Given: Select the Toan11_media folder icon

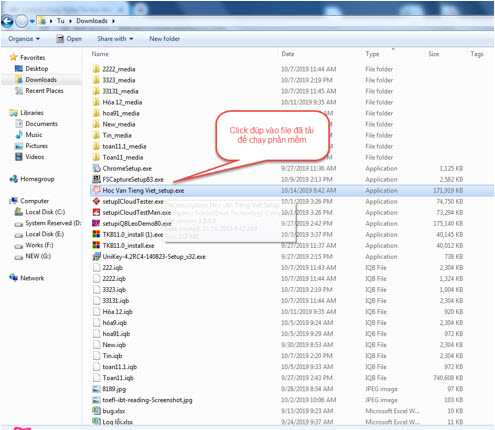Looking at the screenshot, I should click(x=96, y=157).
